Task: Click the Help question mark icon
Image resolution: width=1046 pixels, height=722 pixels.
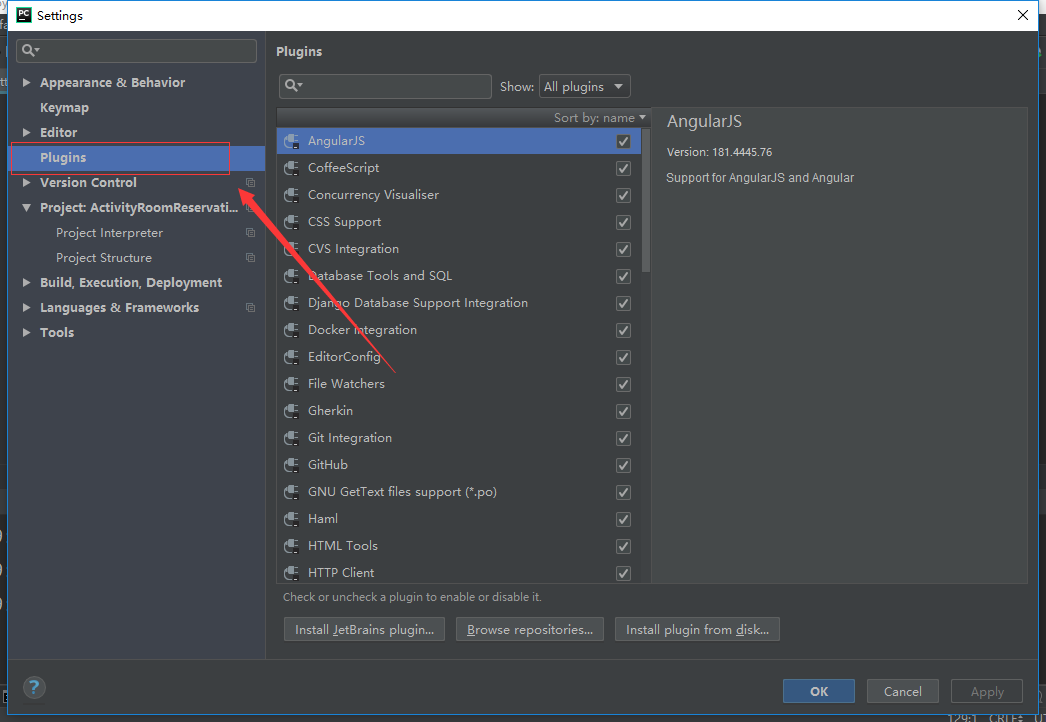Action: (x=34, y=687)
